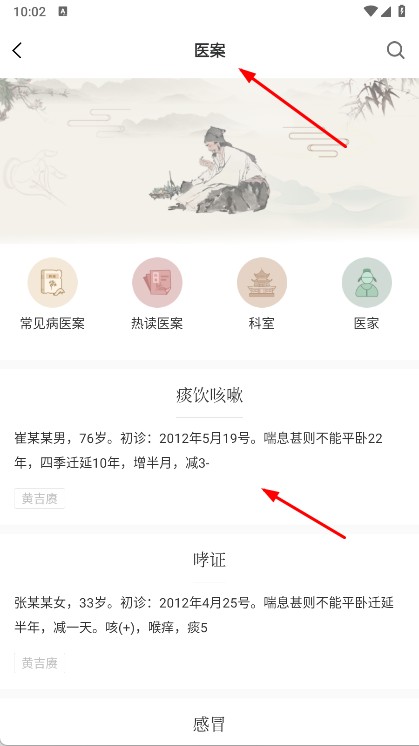Tap the 科室 label text

(x=262, y=324)
